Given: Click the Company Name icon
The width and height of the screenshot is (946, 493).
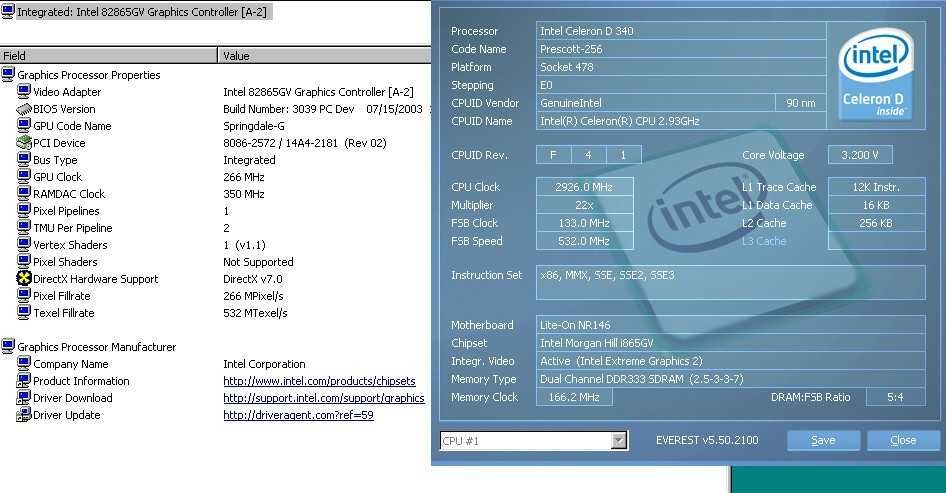Looking at the screenshot, I should [24, 363].
